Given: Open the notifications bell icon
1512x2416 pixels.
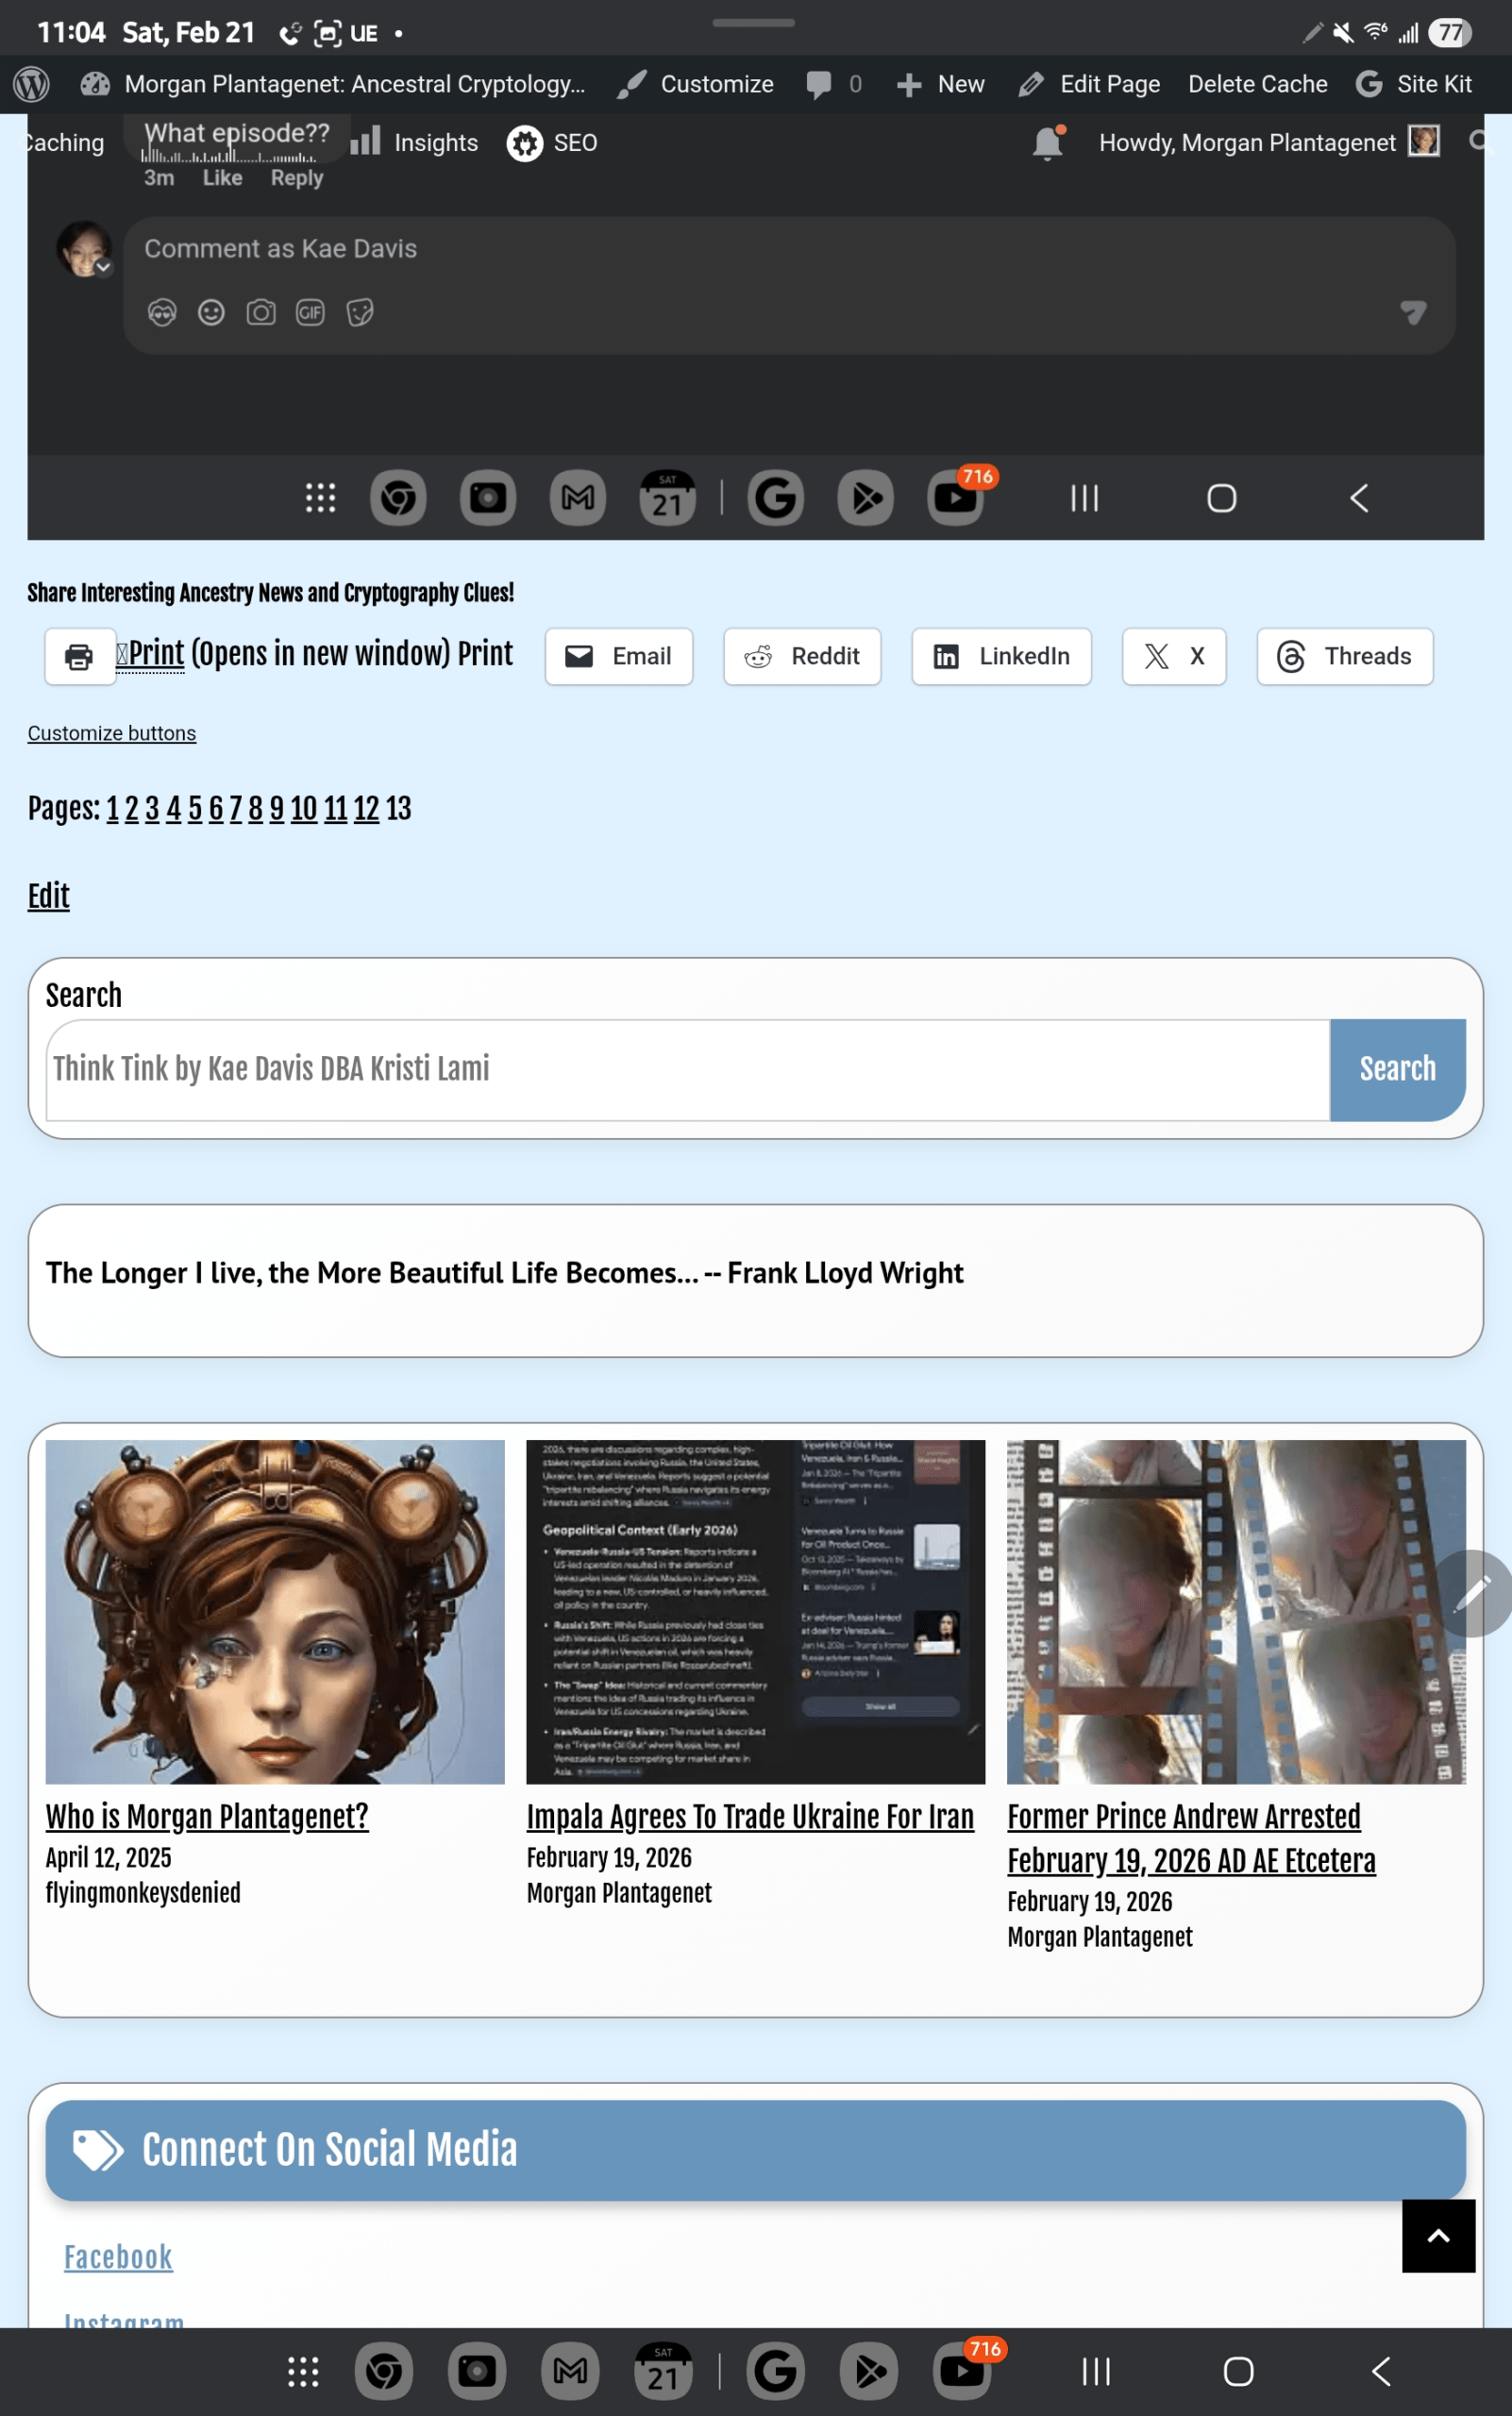Looking at the screenshot, I should 1047,143.
